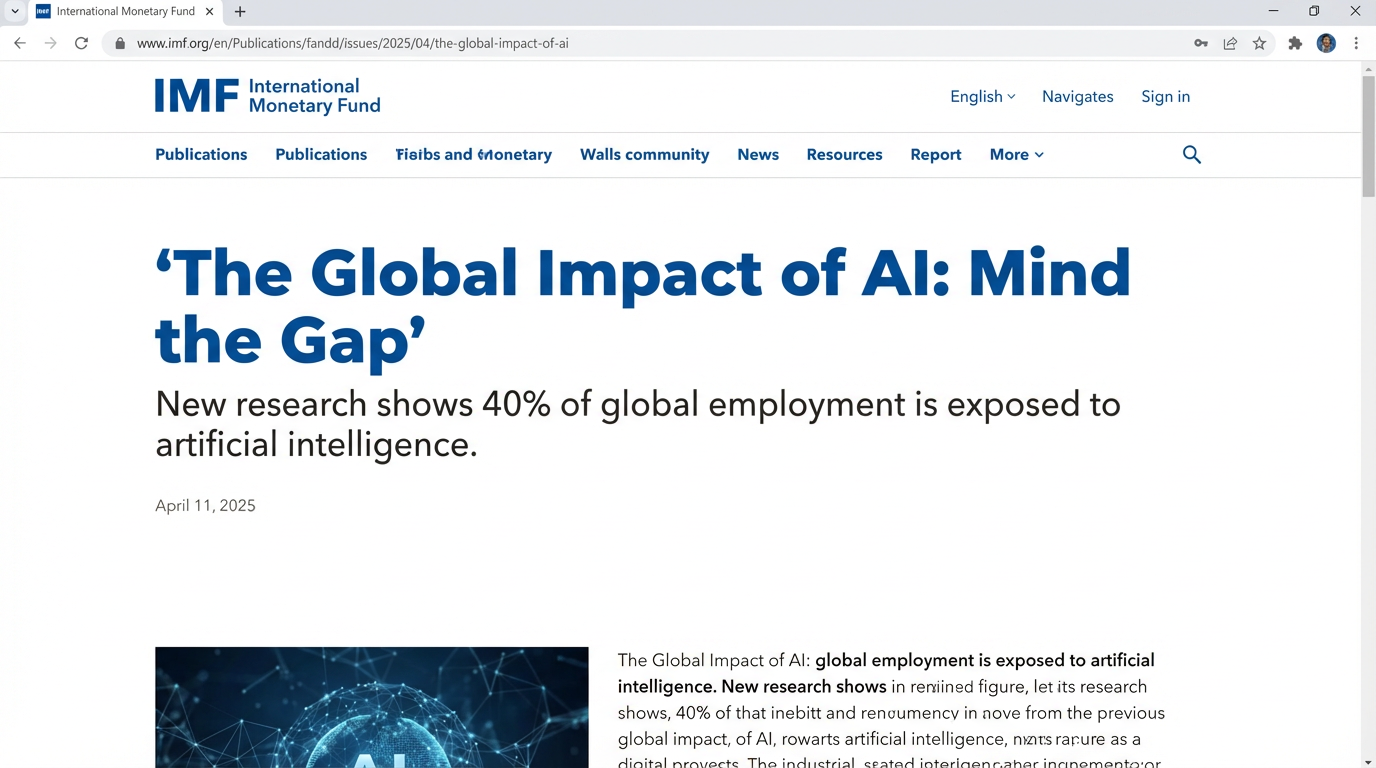Click the back navigation arrow
The height and width of the screenshot is (768, 1376).
(x=20, y=43)
